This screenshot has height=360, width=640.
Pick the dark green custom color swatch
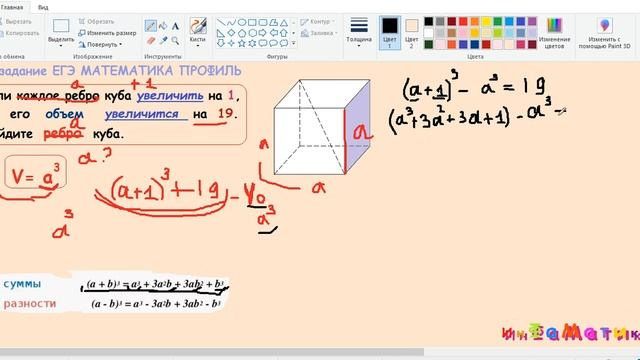click(429, 44)
